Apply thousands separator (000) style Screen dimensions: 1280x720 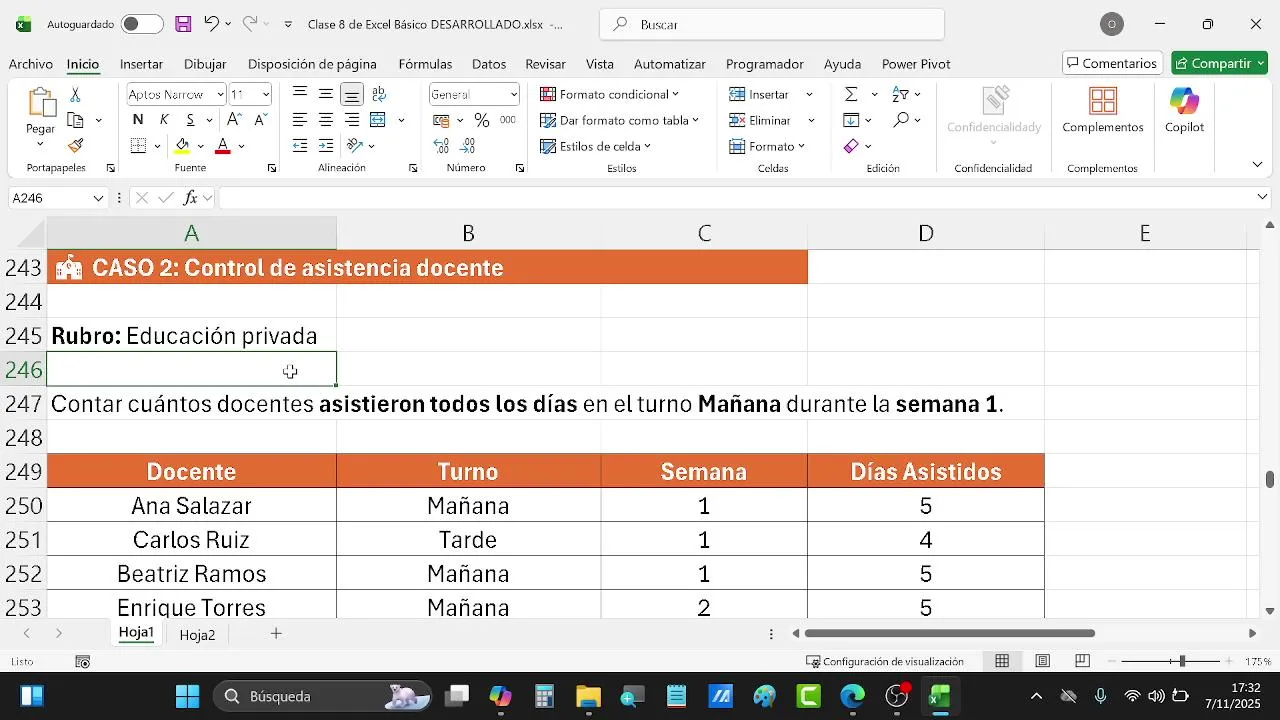pos(508,120)
